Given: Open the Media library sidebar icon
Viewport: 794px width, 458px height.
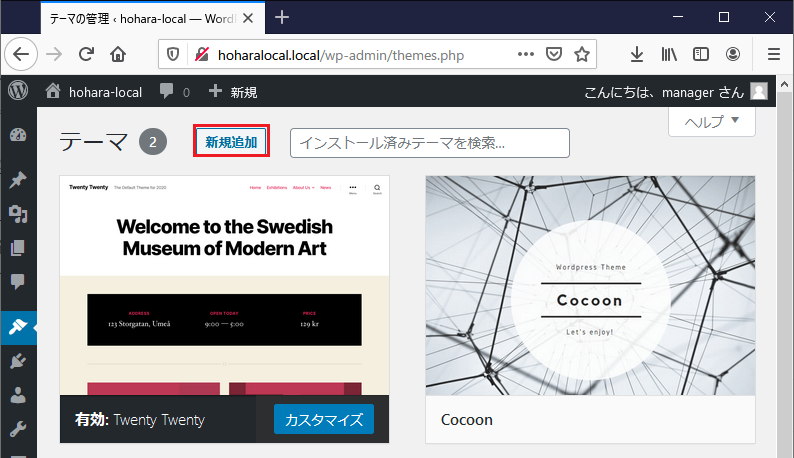Looking at the screenshot, I should (18, 213).
